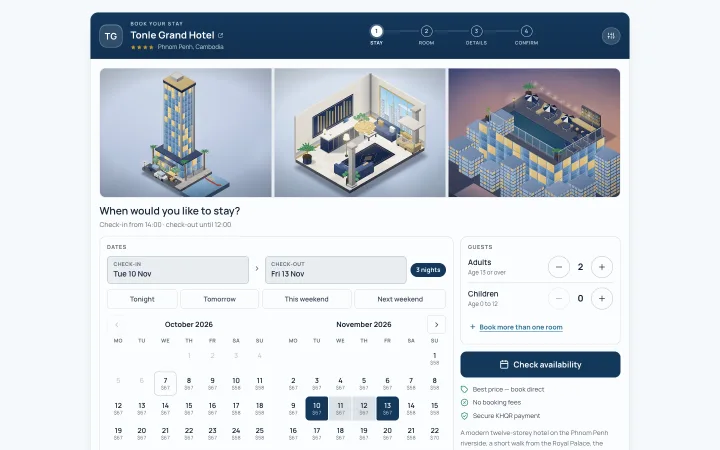720x450 pixels.
Task: Show the next month in calendar
Action: pyautogui.click(x=436, y=325)
